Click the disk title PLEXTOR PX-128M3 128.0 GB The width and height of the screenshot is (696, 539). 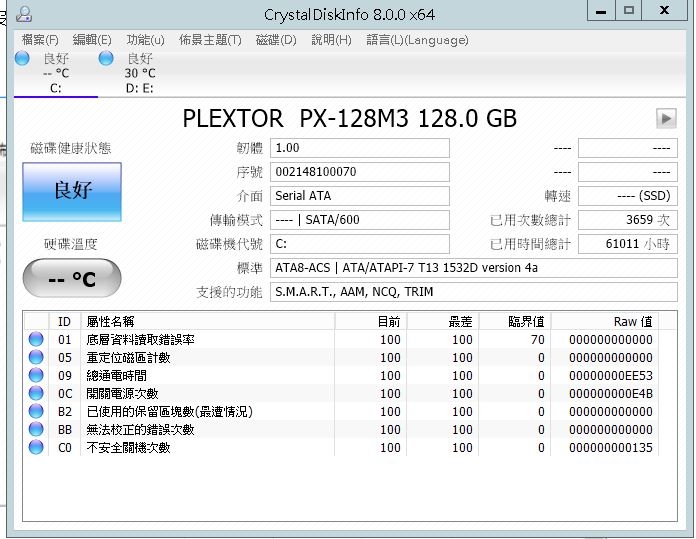click(x=350, y=119)
